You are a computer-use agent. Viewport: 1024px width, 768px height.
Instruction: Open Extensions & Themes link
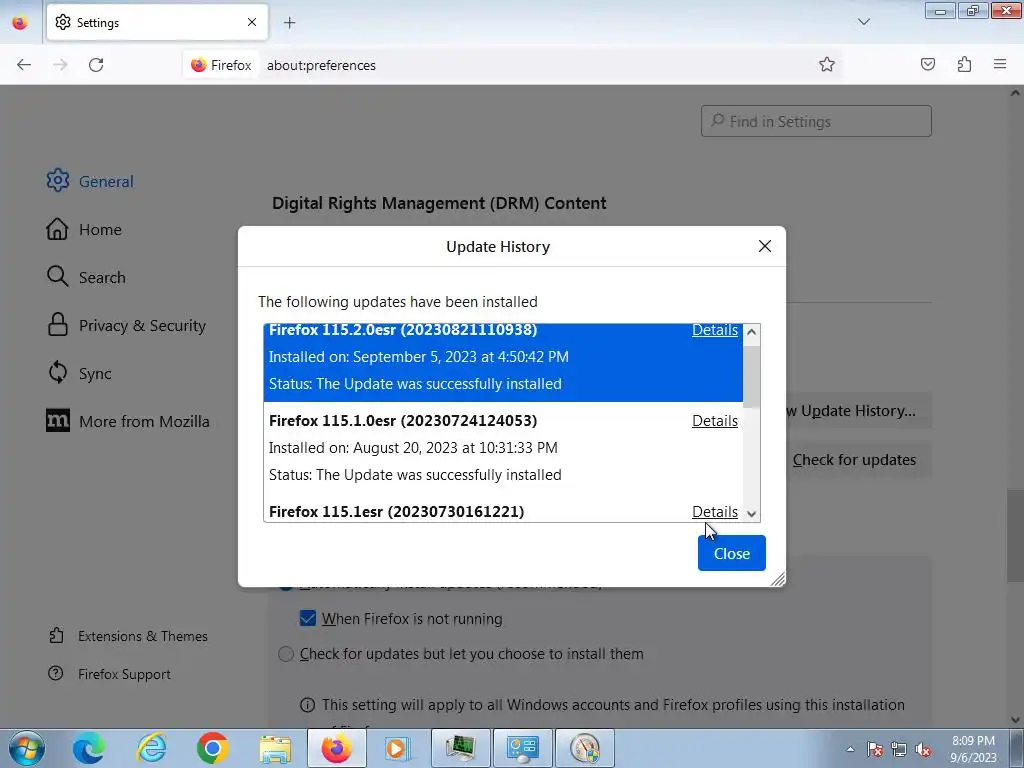[128, 635]
